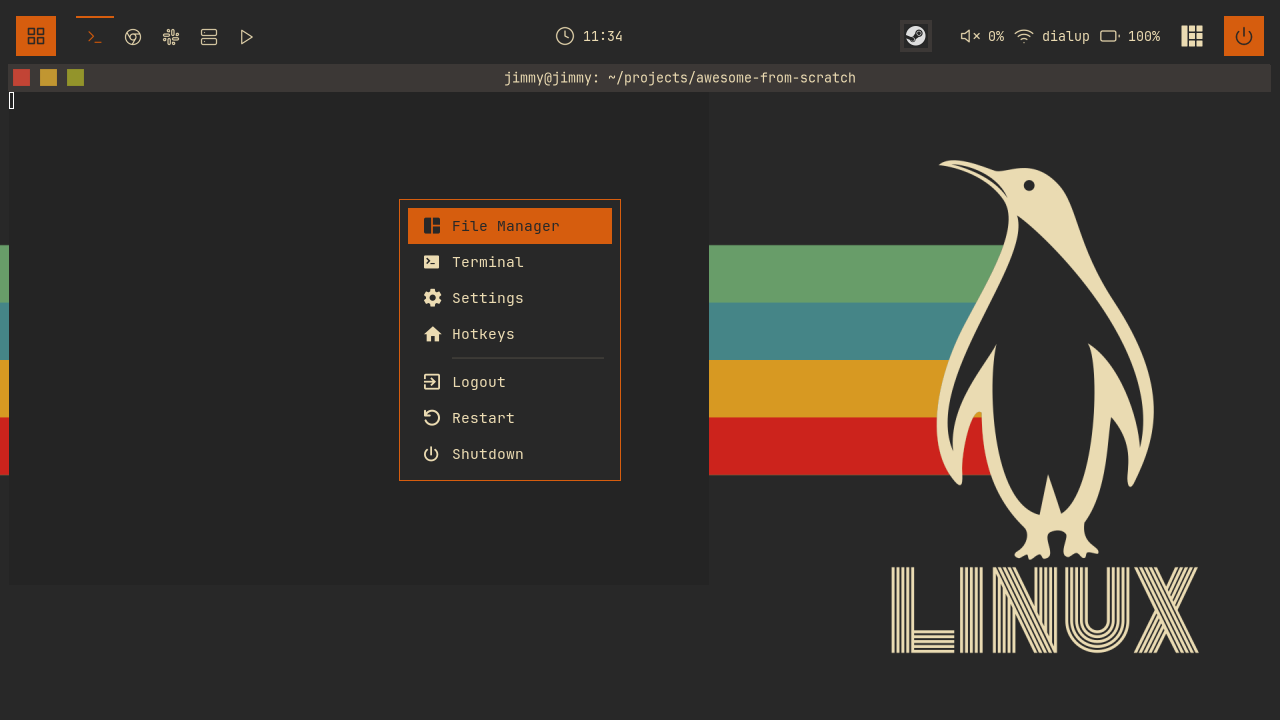1280x720 pixels.
Task: Click the Restart circular arrow icon
Action: coord(432,418)
